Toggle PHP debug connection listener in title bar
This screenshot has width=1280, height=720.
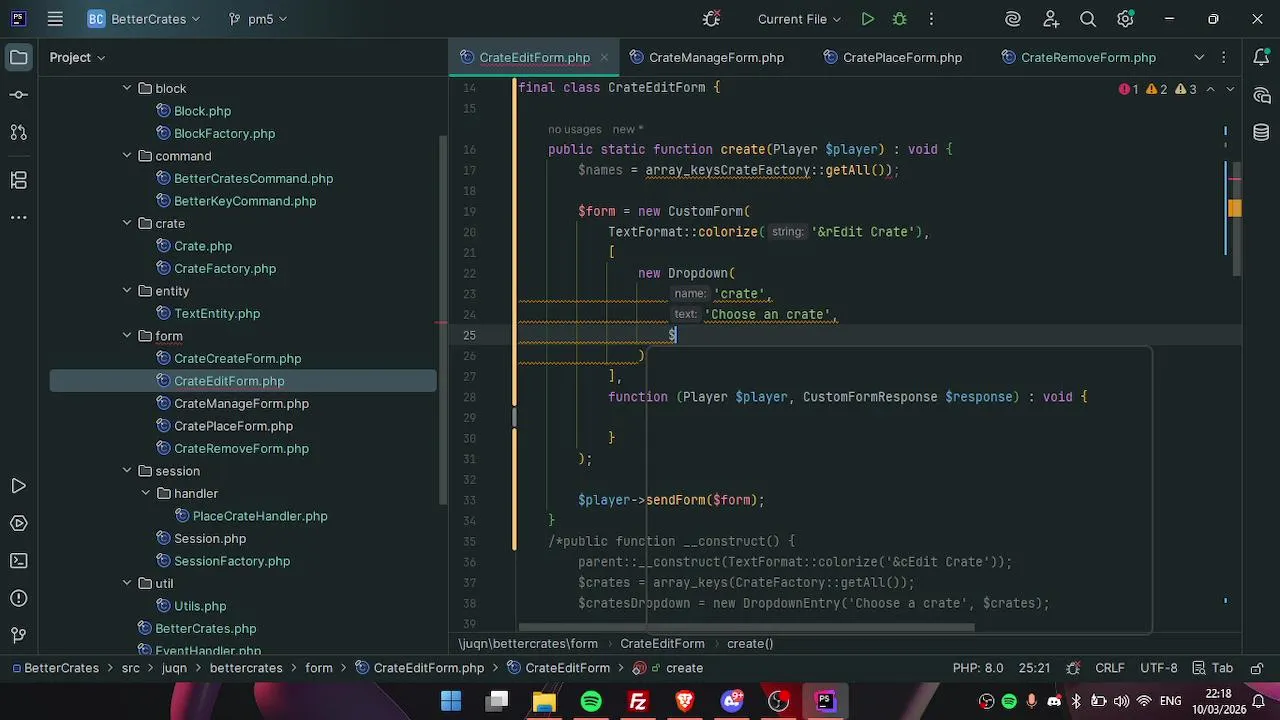(x=711, y=19)
